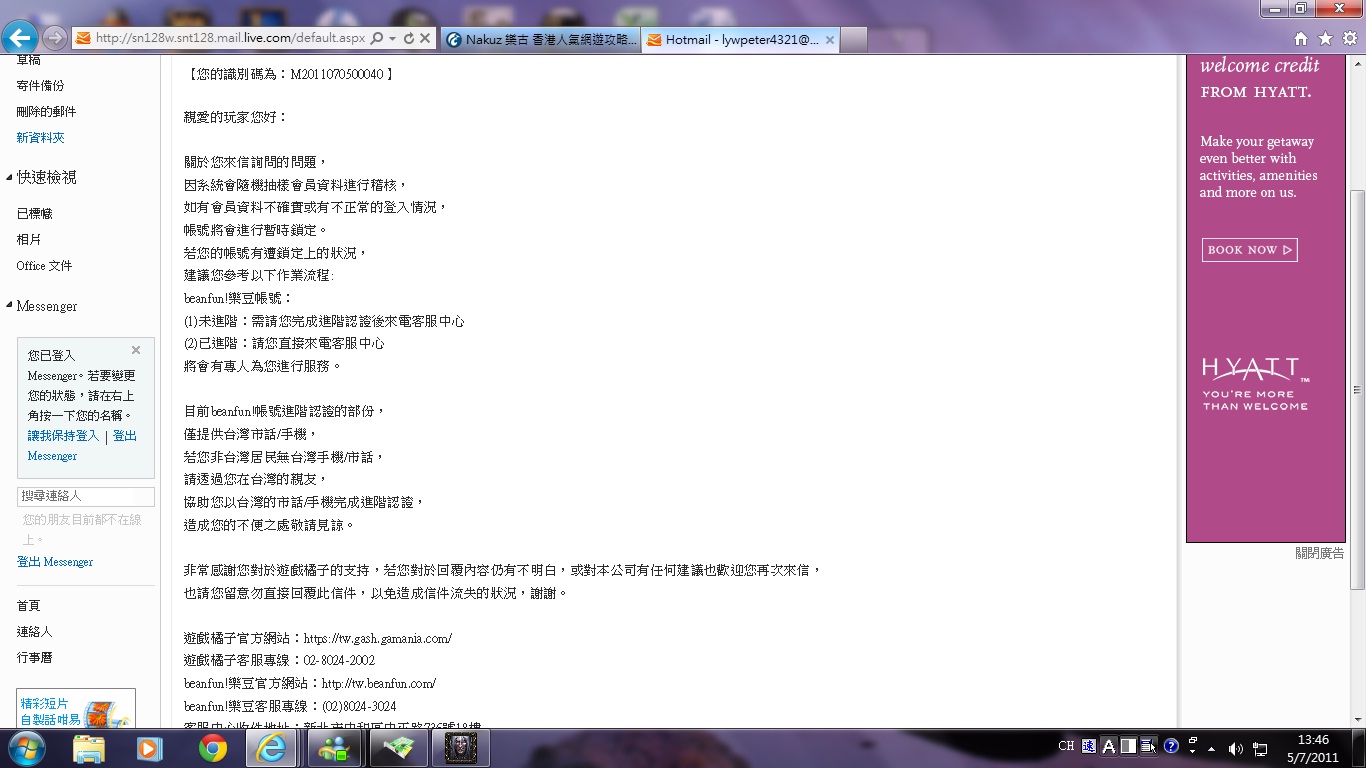Click the 登出 Messenger link

pyautogui.click(x=55, y=562)
